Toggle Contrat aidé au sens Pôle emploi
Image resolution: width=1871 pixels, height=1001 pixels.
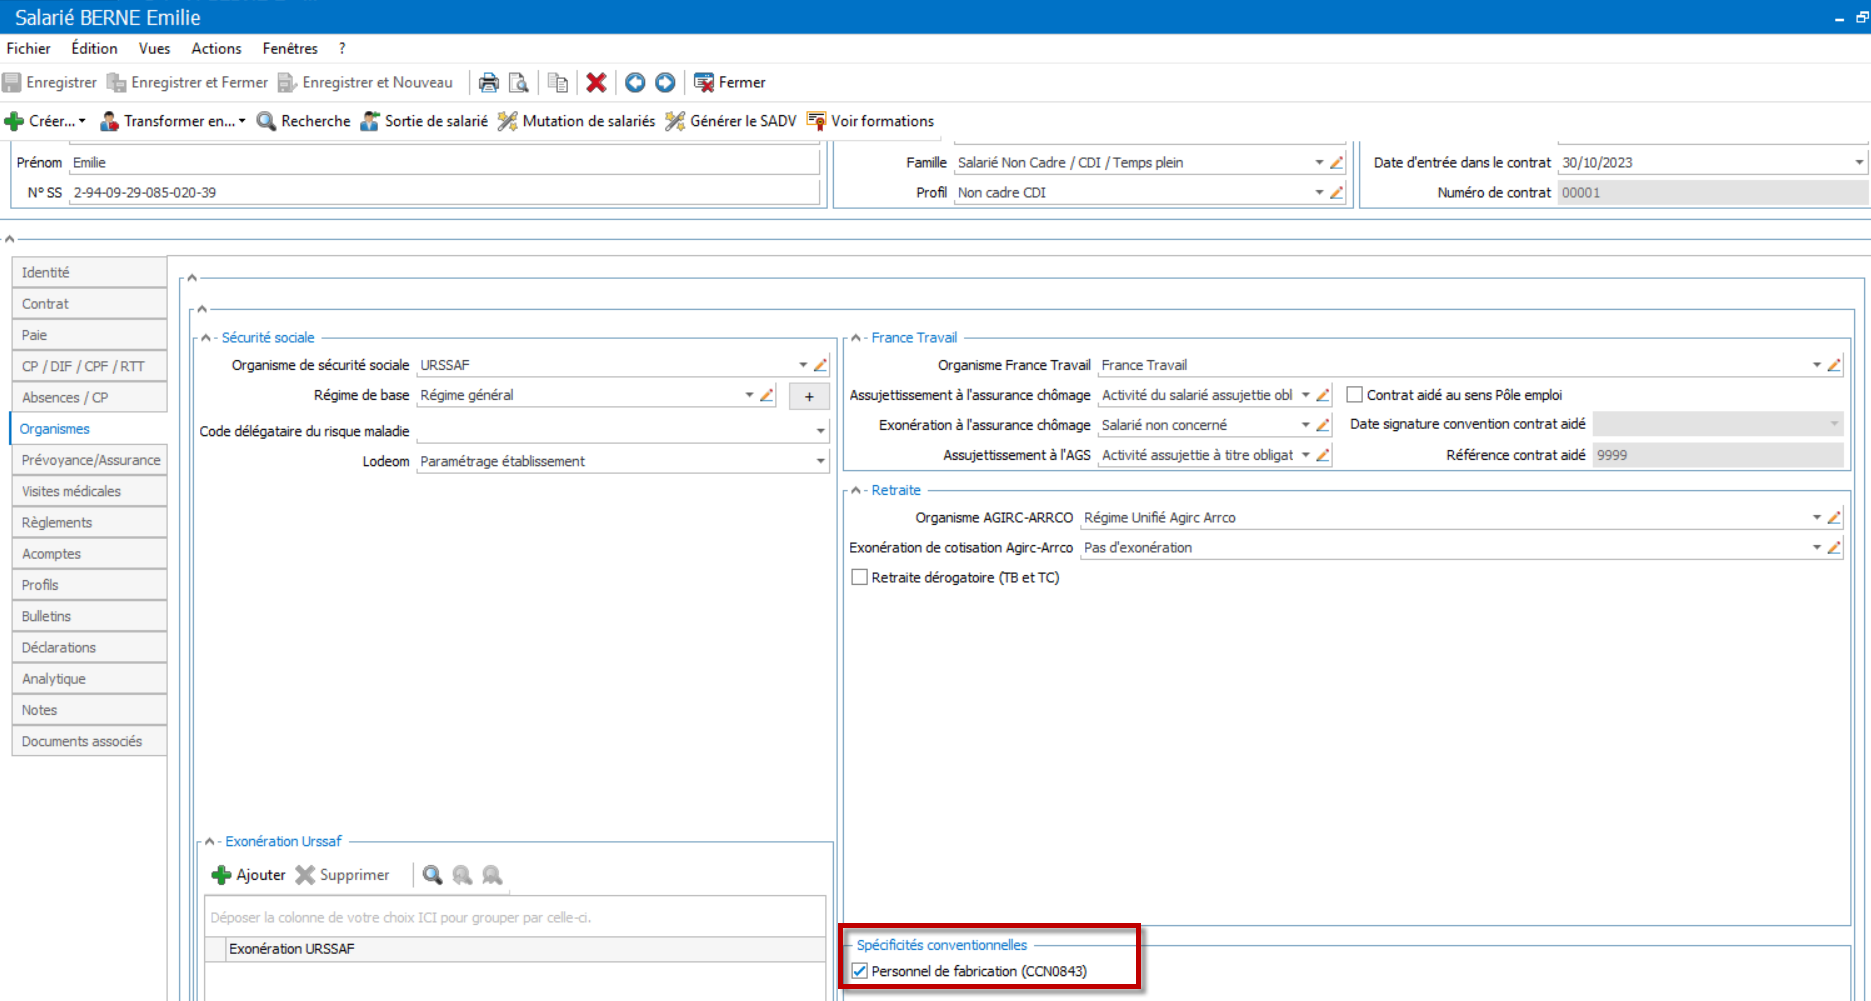coord(1355,395)
